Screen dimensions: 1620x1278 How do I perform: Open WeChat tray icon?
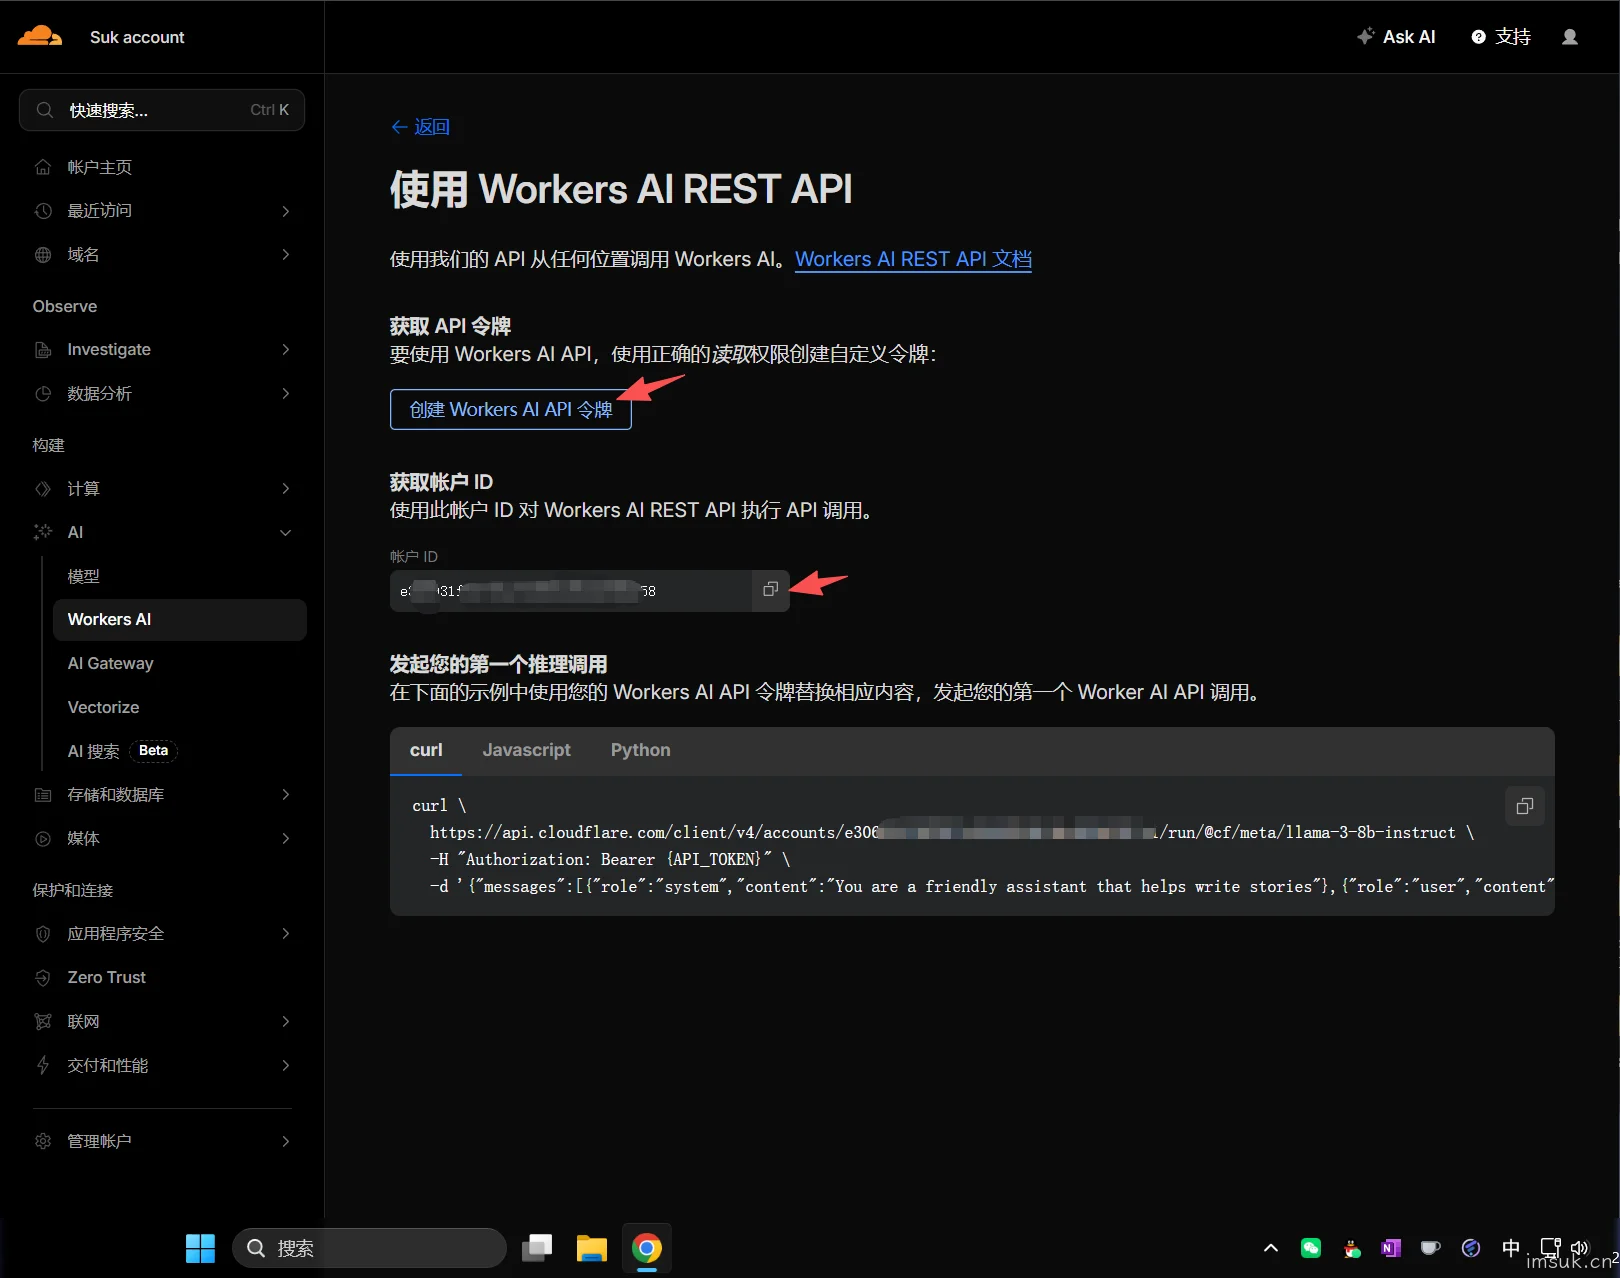[1311, 1248]
